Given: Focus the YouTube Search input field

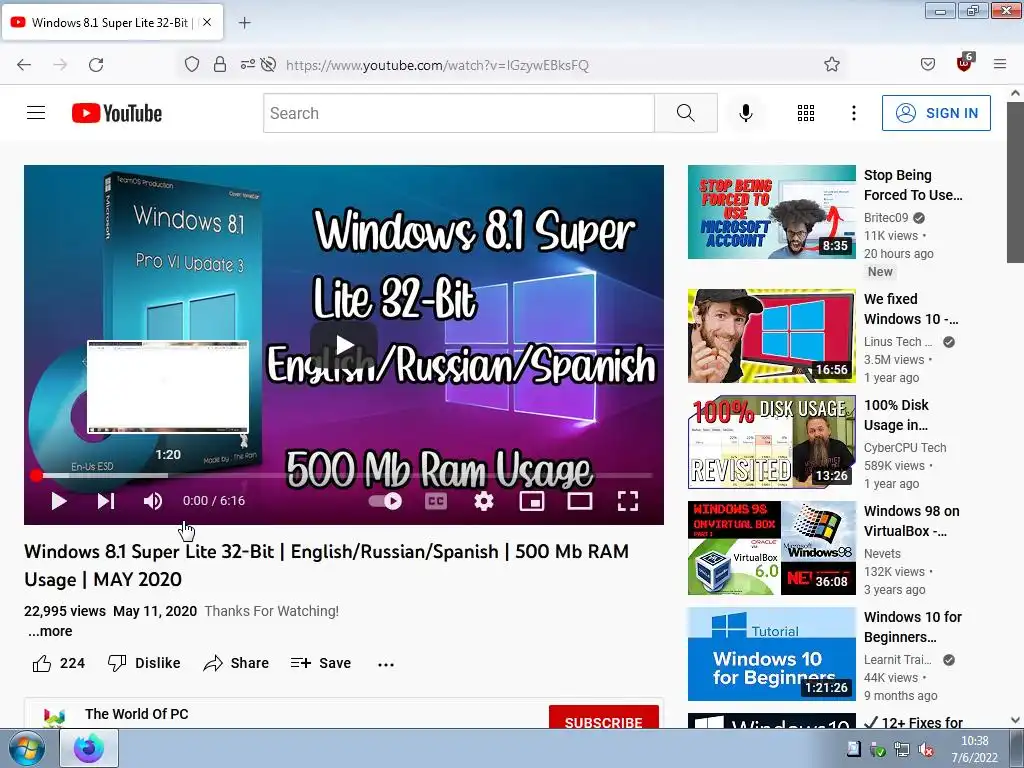Looking at the screenshot, I should click(459, 113).
